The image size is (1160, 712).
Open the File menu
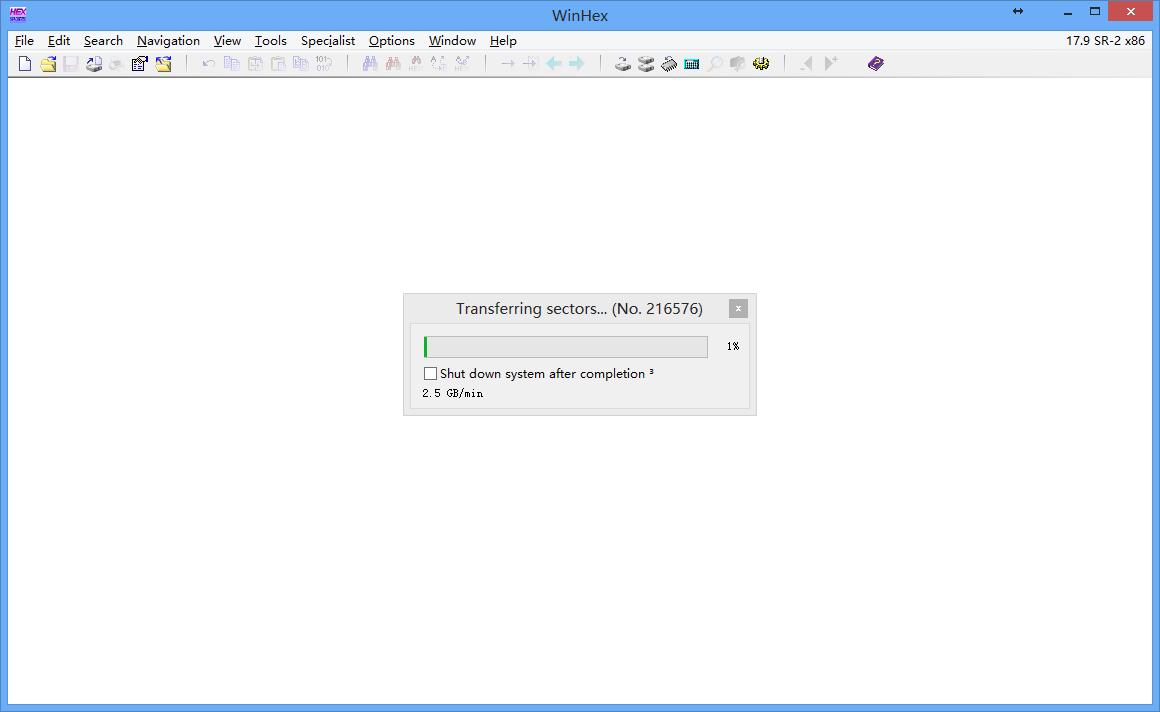pos(24,41)
